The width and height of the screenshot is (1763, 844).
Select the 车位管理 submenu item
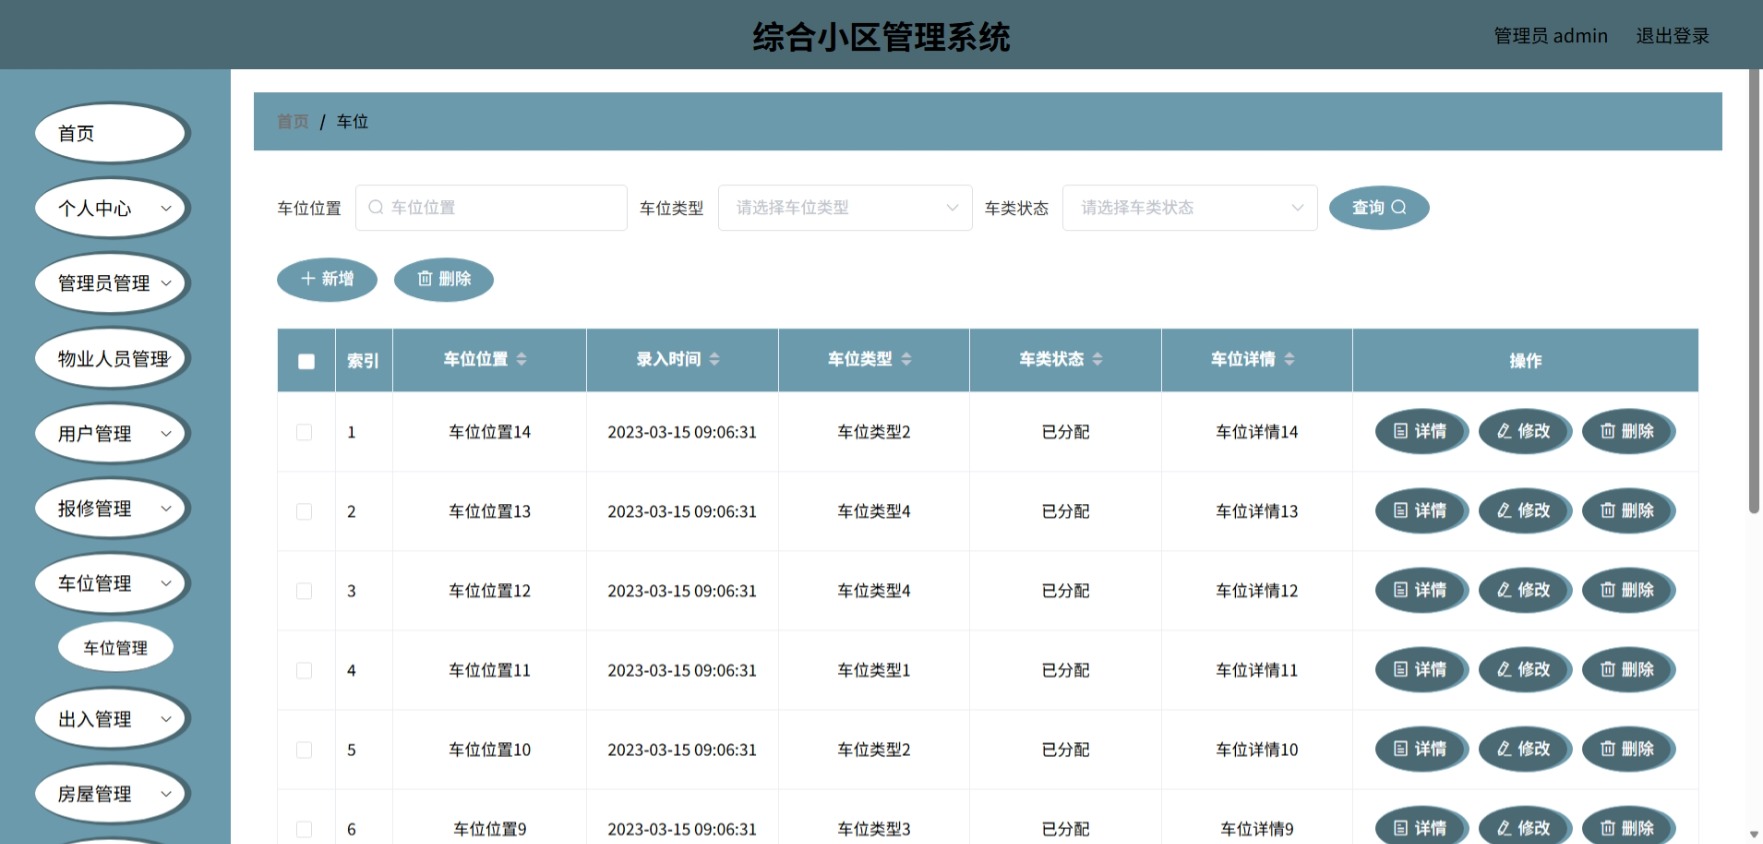[x=116, y=647]
